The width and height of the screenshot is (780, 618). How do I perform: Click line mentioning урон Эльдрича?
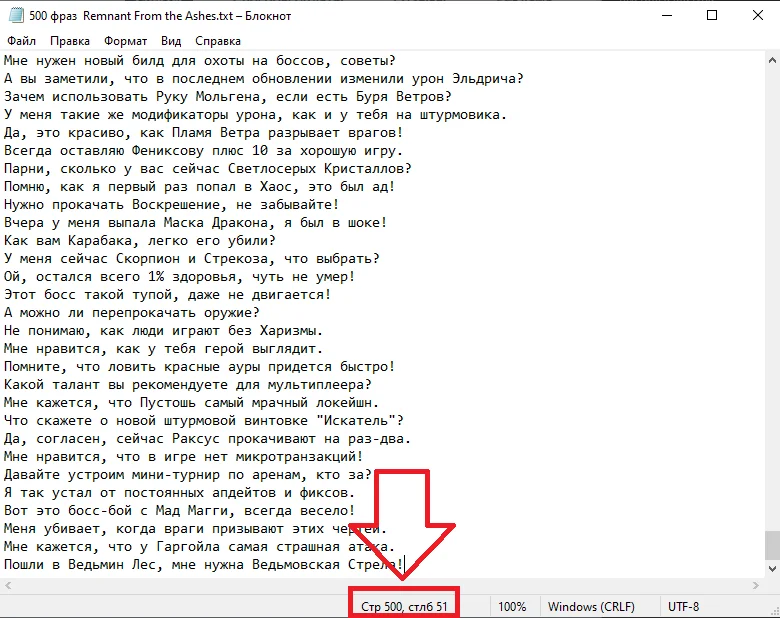pyautogui.click(x=264, y=79)
